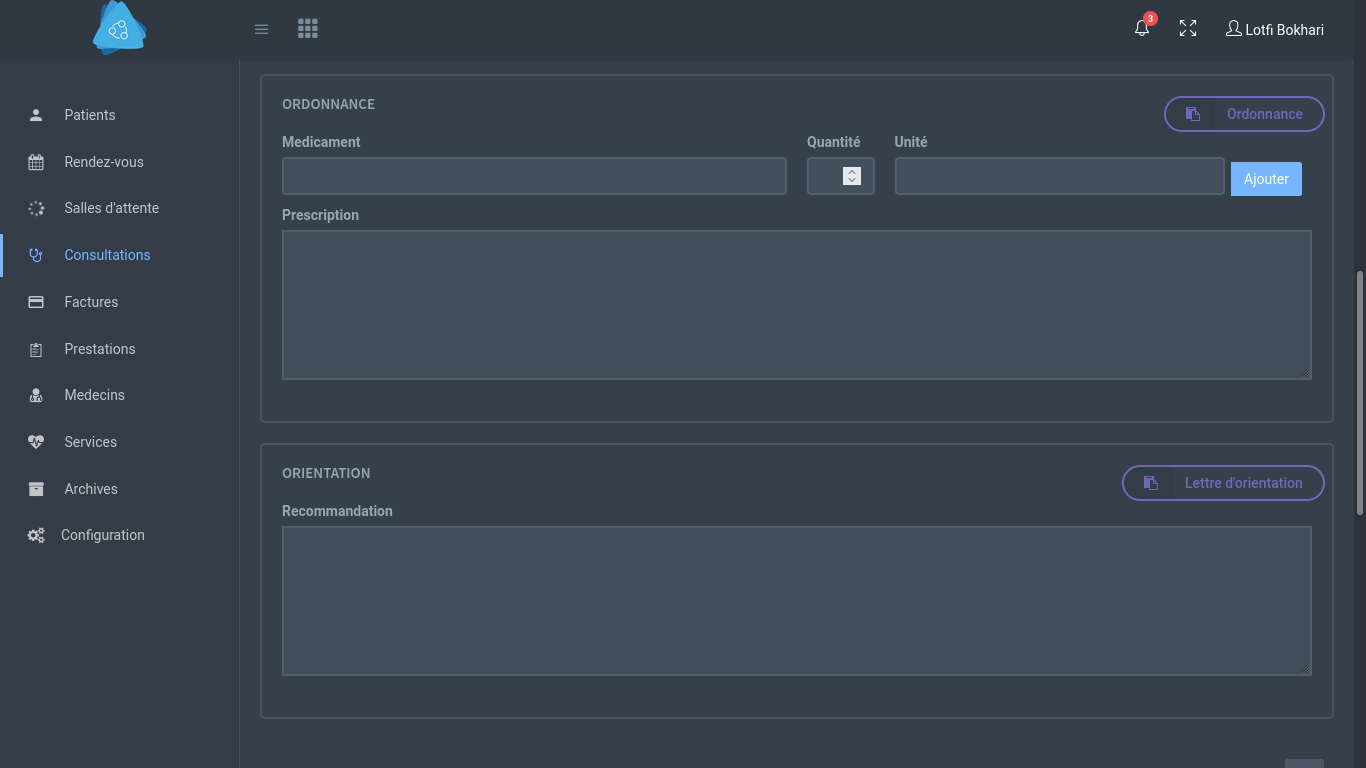
Task: Click the Recommandation label
Action: coord(337,511)
